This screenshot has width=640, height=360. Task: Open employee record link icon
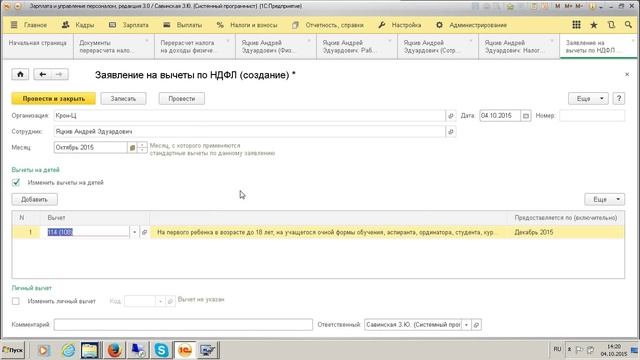point(451,132)
